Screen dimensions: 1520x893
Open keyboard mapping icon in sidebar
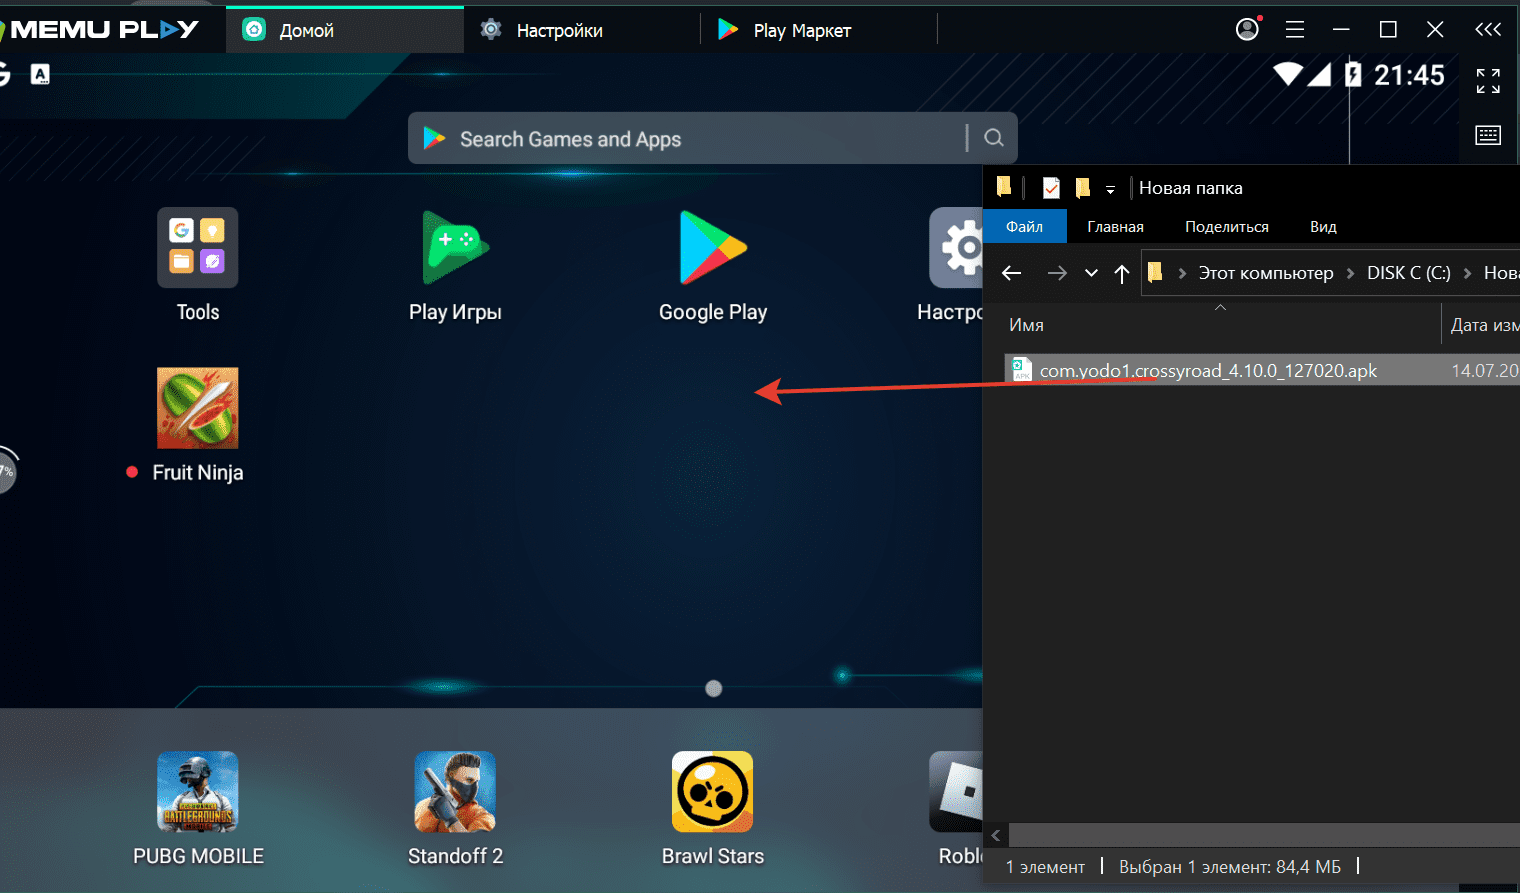click(x=1488, y=135)
